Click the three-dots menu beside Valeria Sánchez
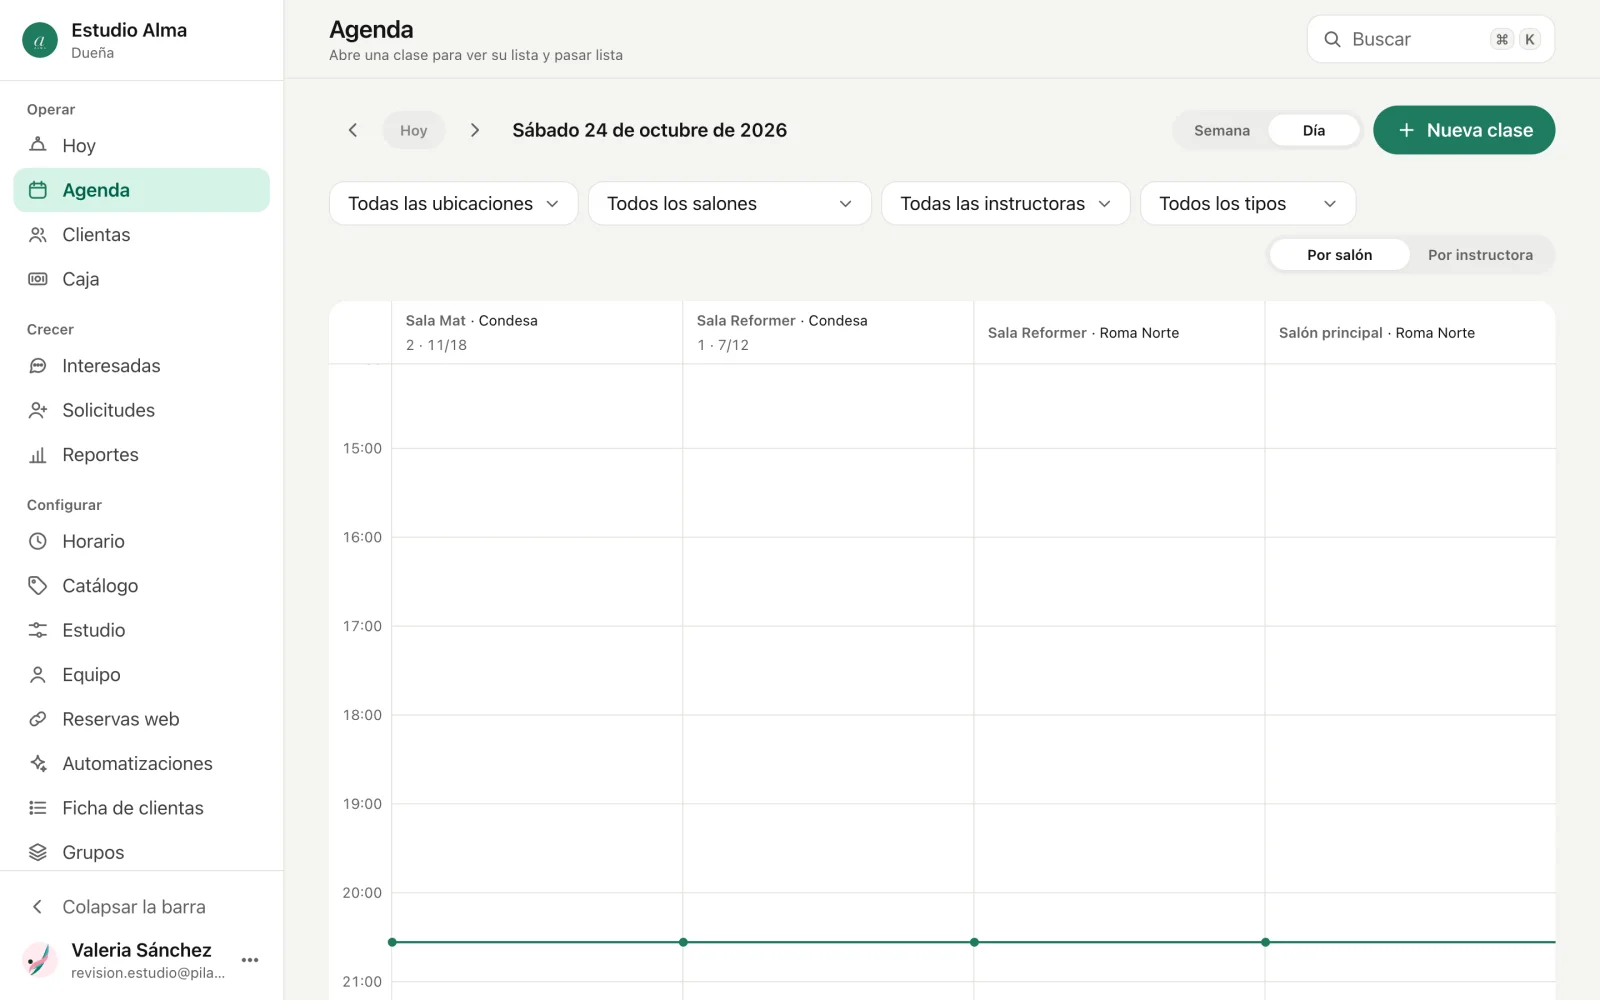This screenshot has height=1000, width=1600. tap(250, 960)
